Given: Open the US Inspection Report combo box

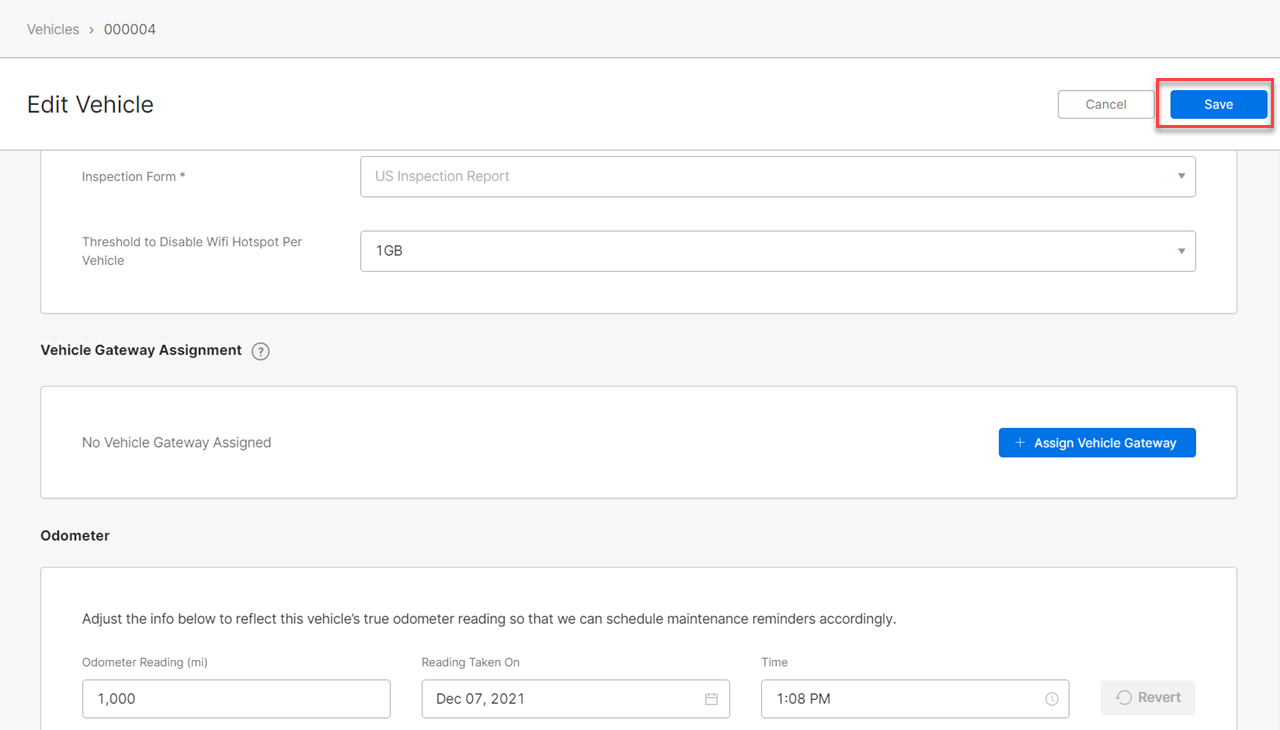Looking at the screenshot, I should 760,177.
